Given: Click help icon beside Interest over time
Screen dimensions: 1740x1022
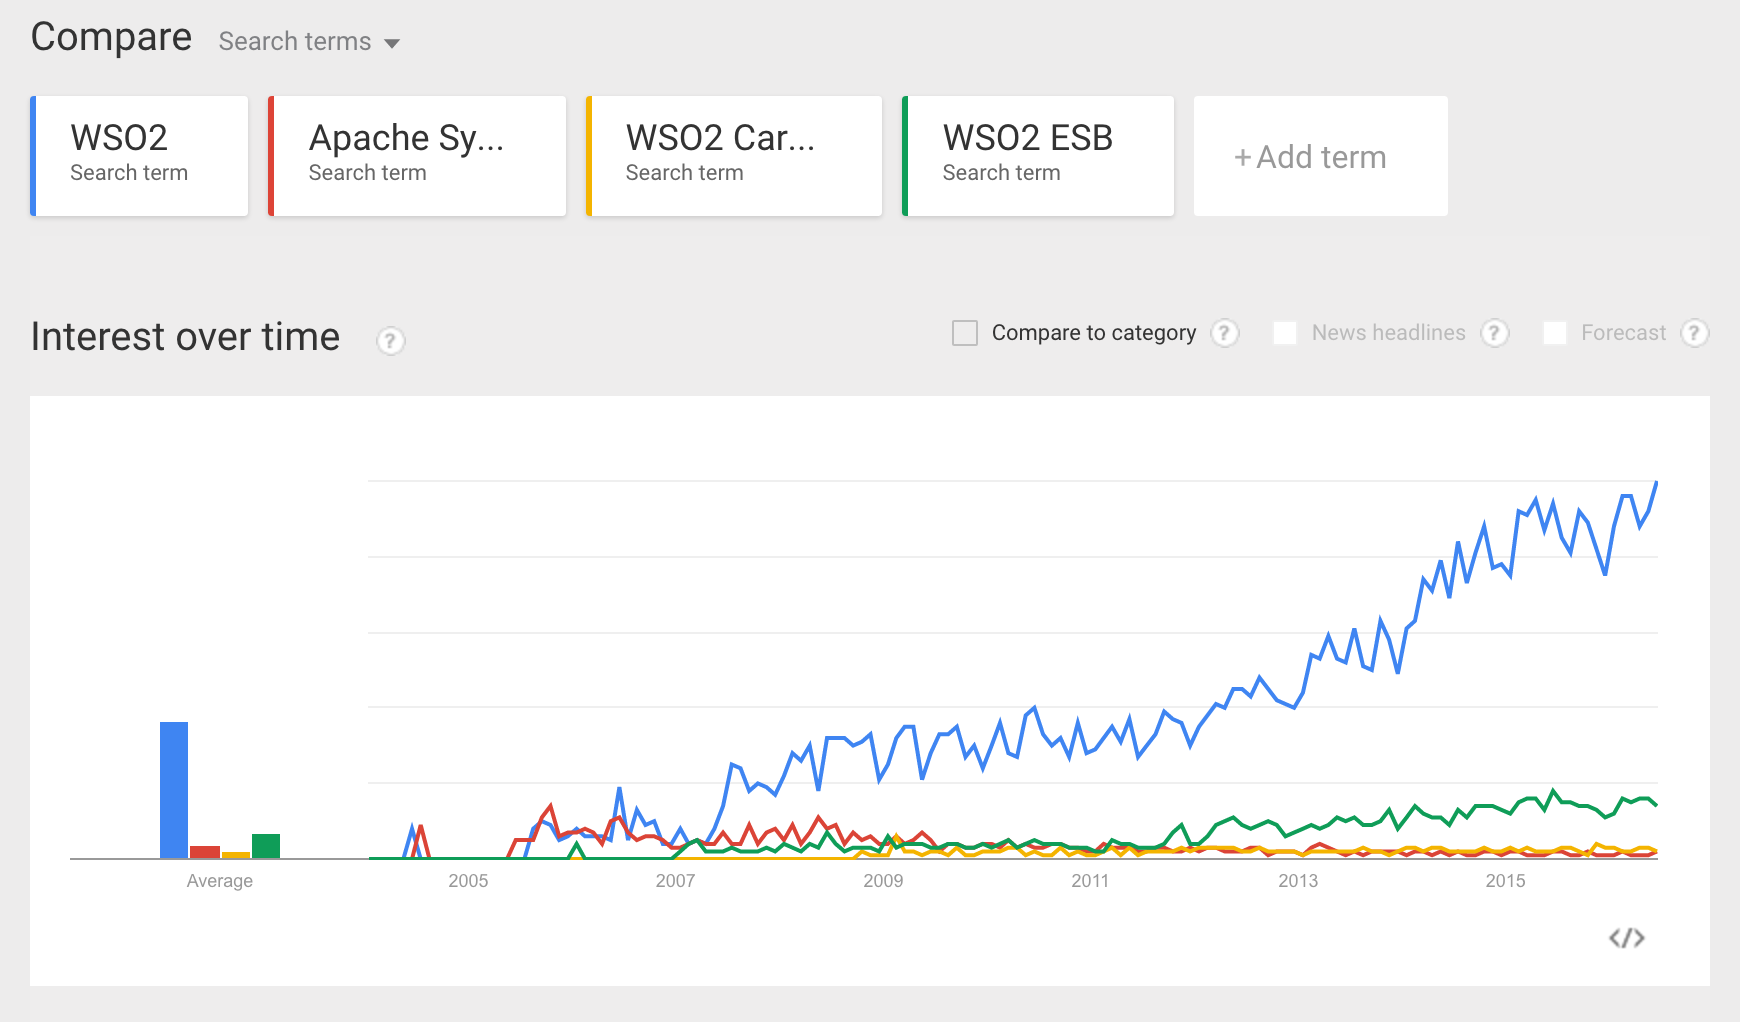Looking at the screenshot, I should point(390,341).
